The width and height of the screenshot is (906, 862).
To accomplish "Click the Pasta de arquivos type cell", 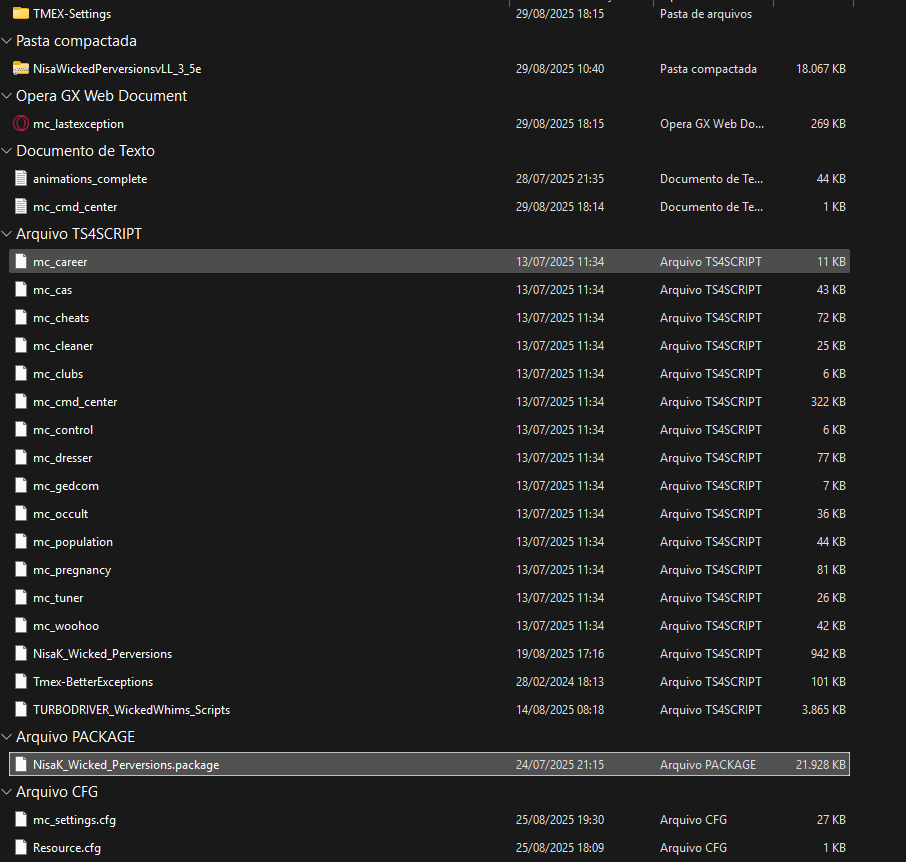I will tap(706, 13).
